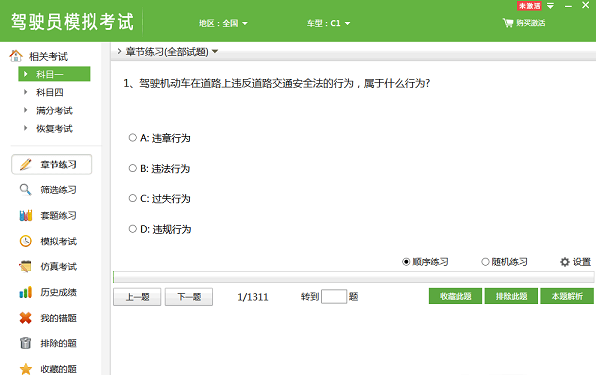Viewport: 596px width, 375px height.
Task: Expand the 科目四 tree item
Action: click(x=25, y=92)
